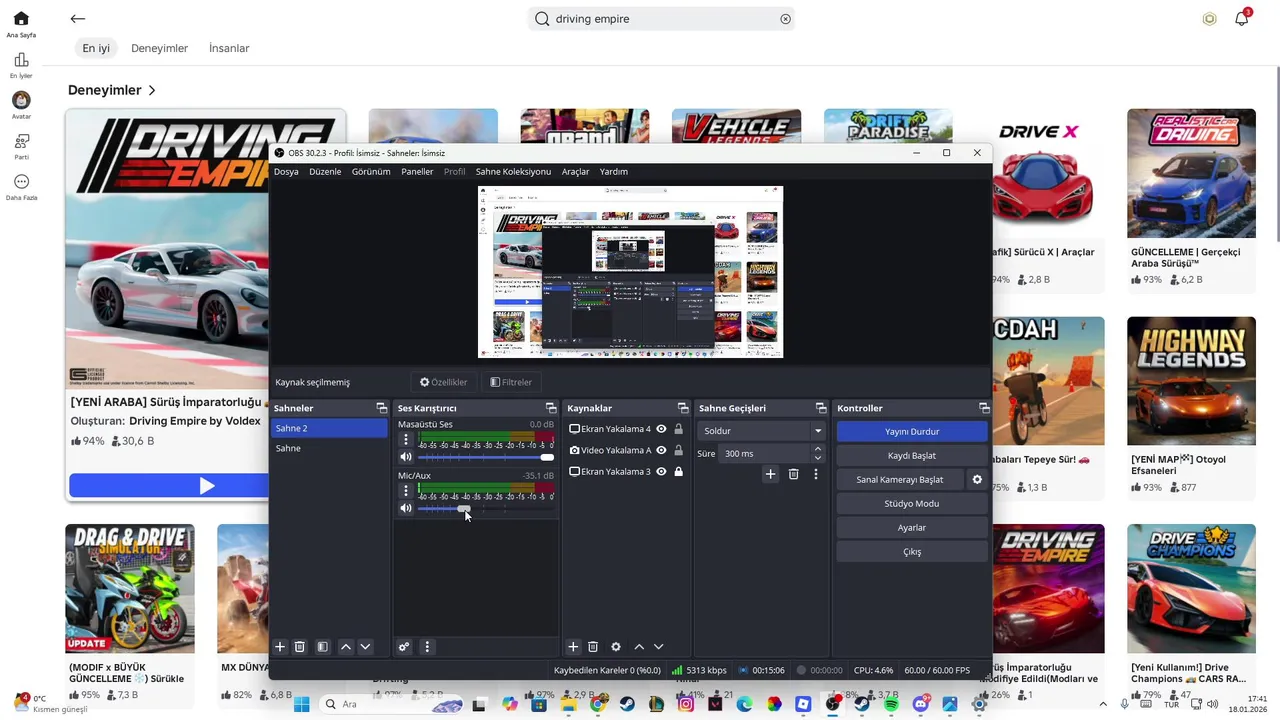Undock the Sahneler panel
Screen dimensions: 1280x720
[x=381, y=408]
